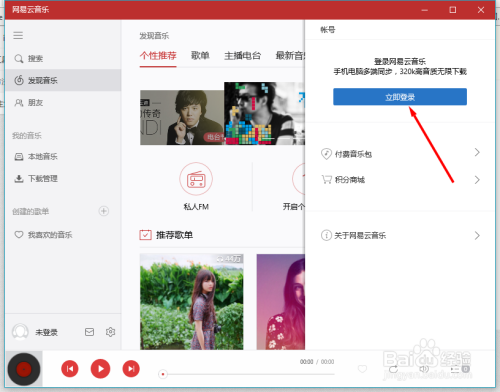Select 发现音乐 in the sidebar
The width and height of the screenshot is (500, 392).
pyautogui.click(x=63, y=80)
